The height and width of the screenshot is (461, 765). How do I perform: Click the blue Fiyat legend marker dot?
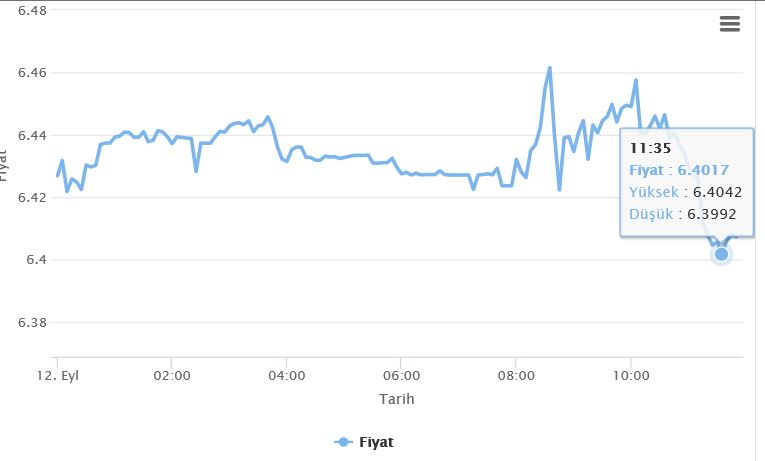[x=343, y=441]
